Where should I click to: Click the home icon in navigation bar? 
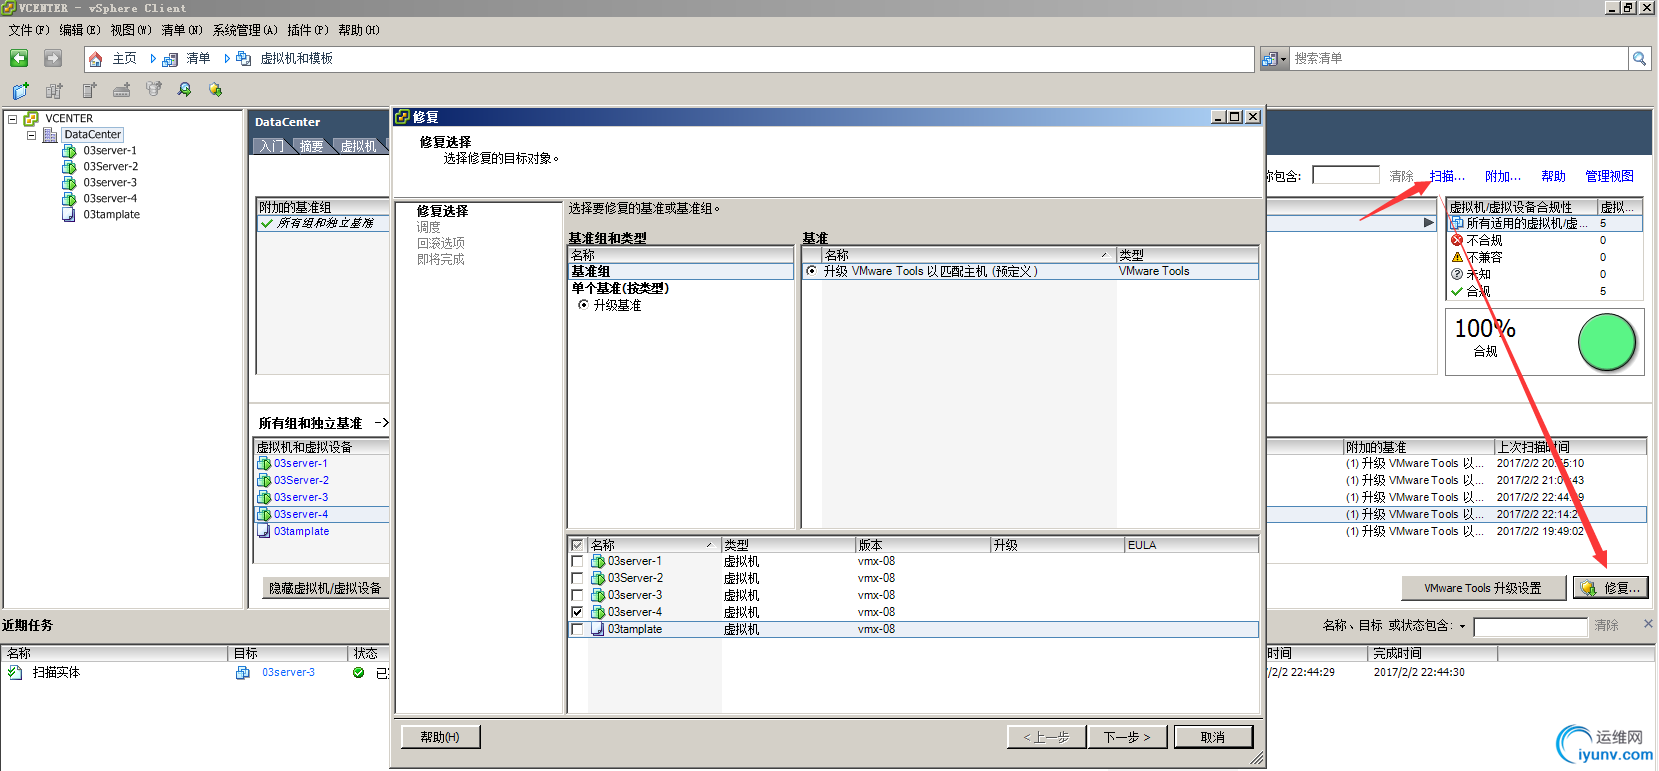(x=96, y=59)
